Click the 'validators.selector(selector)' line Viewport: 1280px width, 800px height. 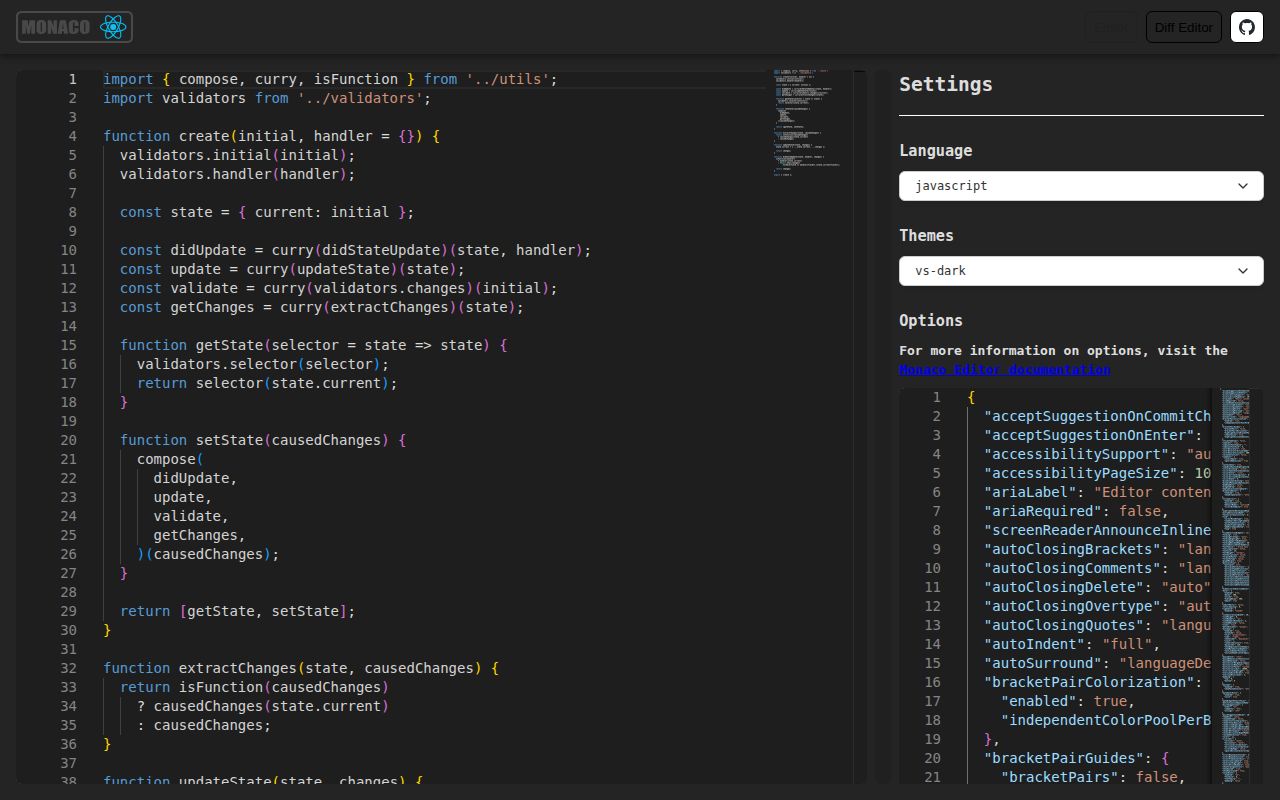[x=262, y=364]
